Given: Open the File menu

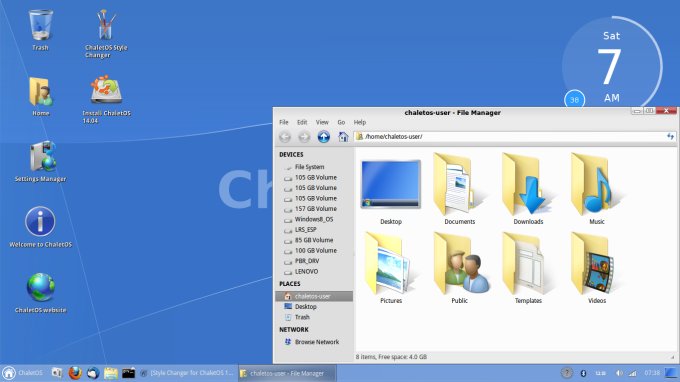Looking at the screenshot, I should click(284, 122).
